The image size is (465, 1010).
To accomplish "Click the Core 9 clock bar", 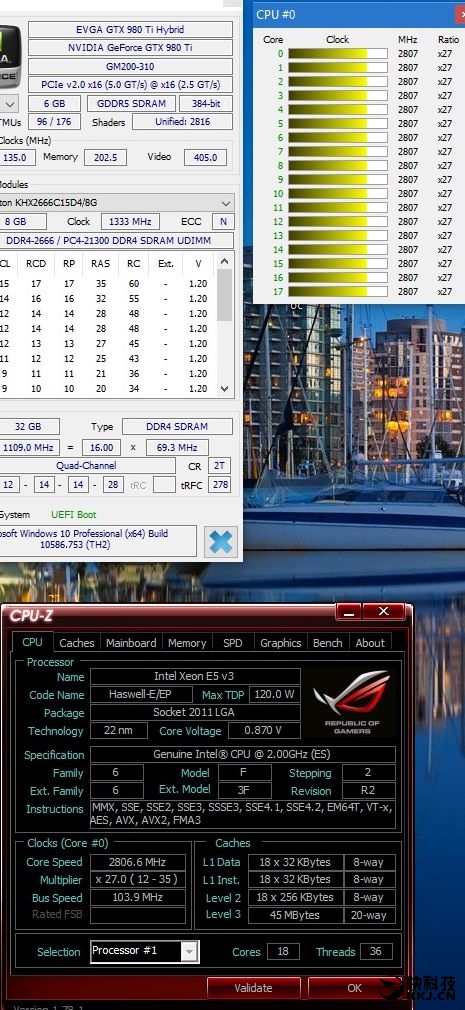I will tap(337, 180).
